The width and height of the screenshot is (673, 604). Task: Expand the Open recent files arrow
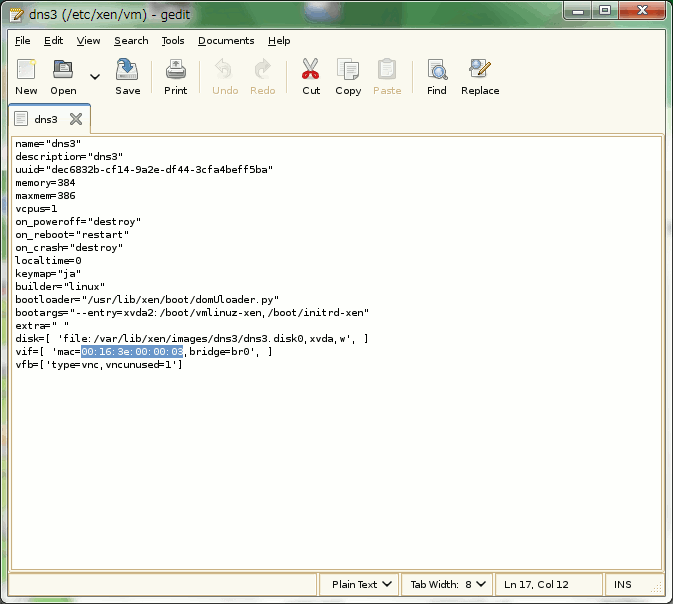click(x=95, y=77)
